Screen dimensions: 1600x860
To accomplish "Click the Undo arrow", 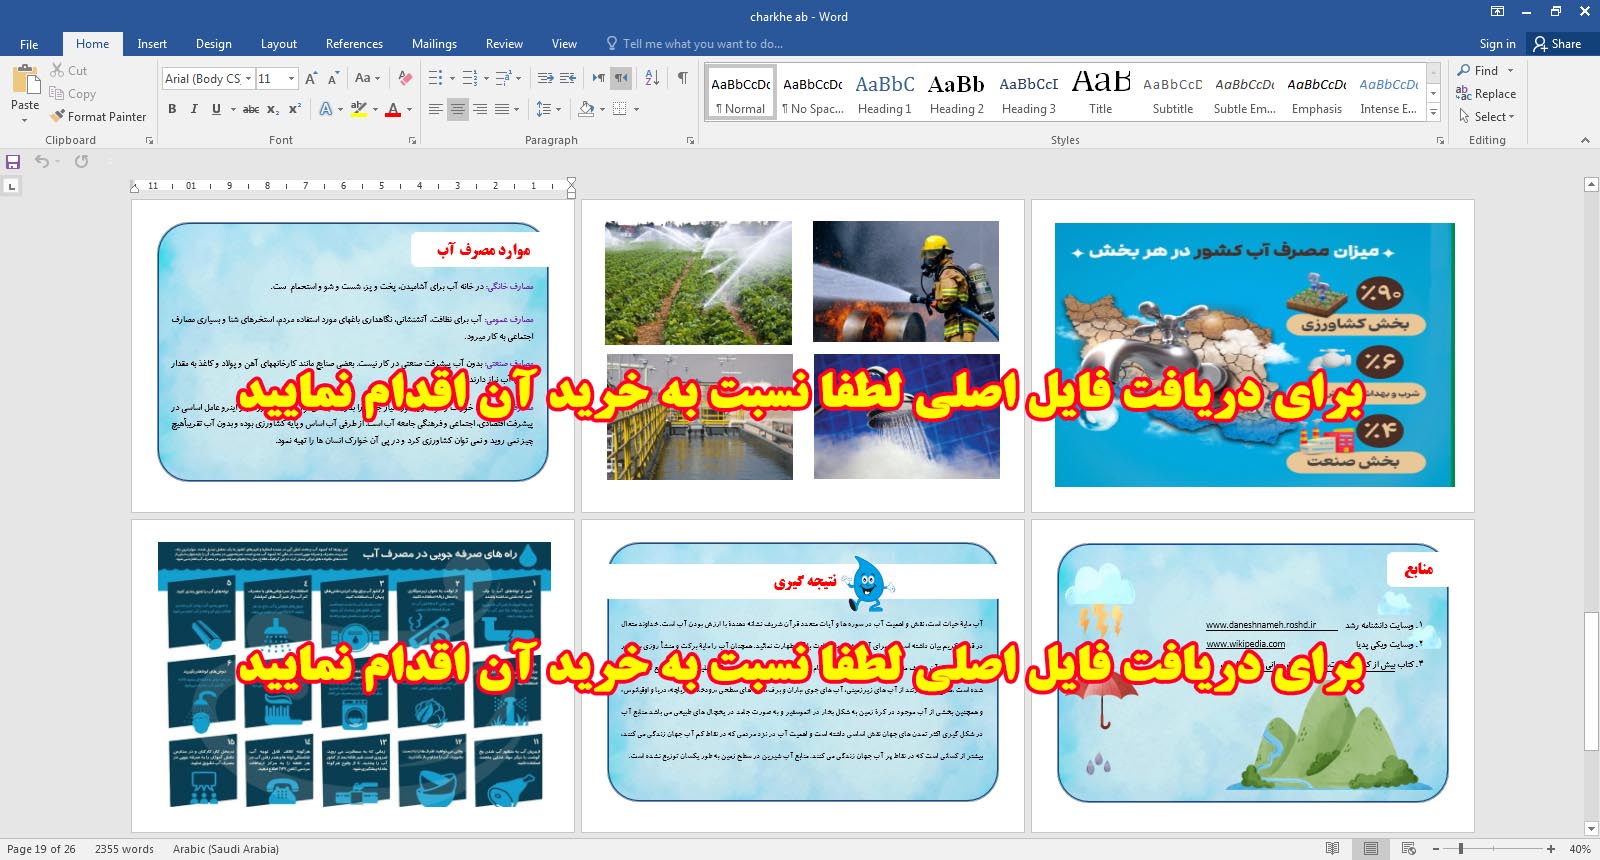I will [x=41, y=161].
